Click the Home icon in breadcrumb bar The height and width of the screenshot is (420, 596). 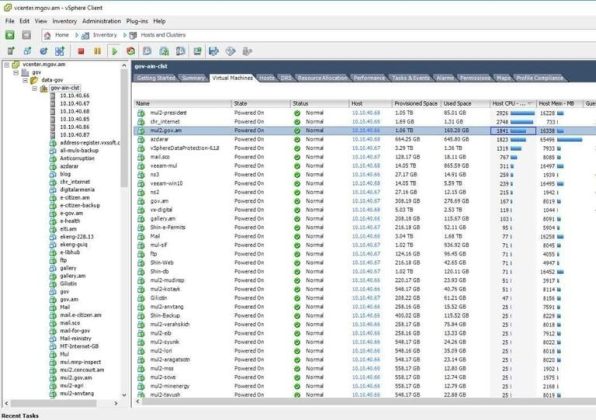(x=48, y=35)
